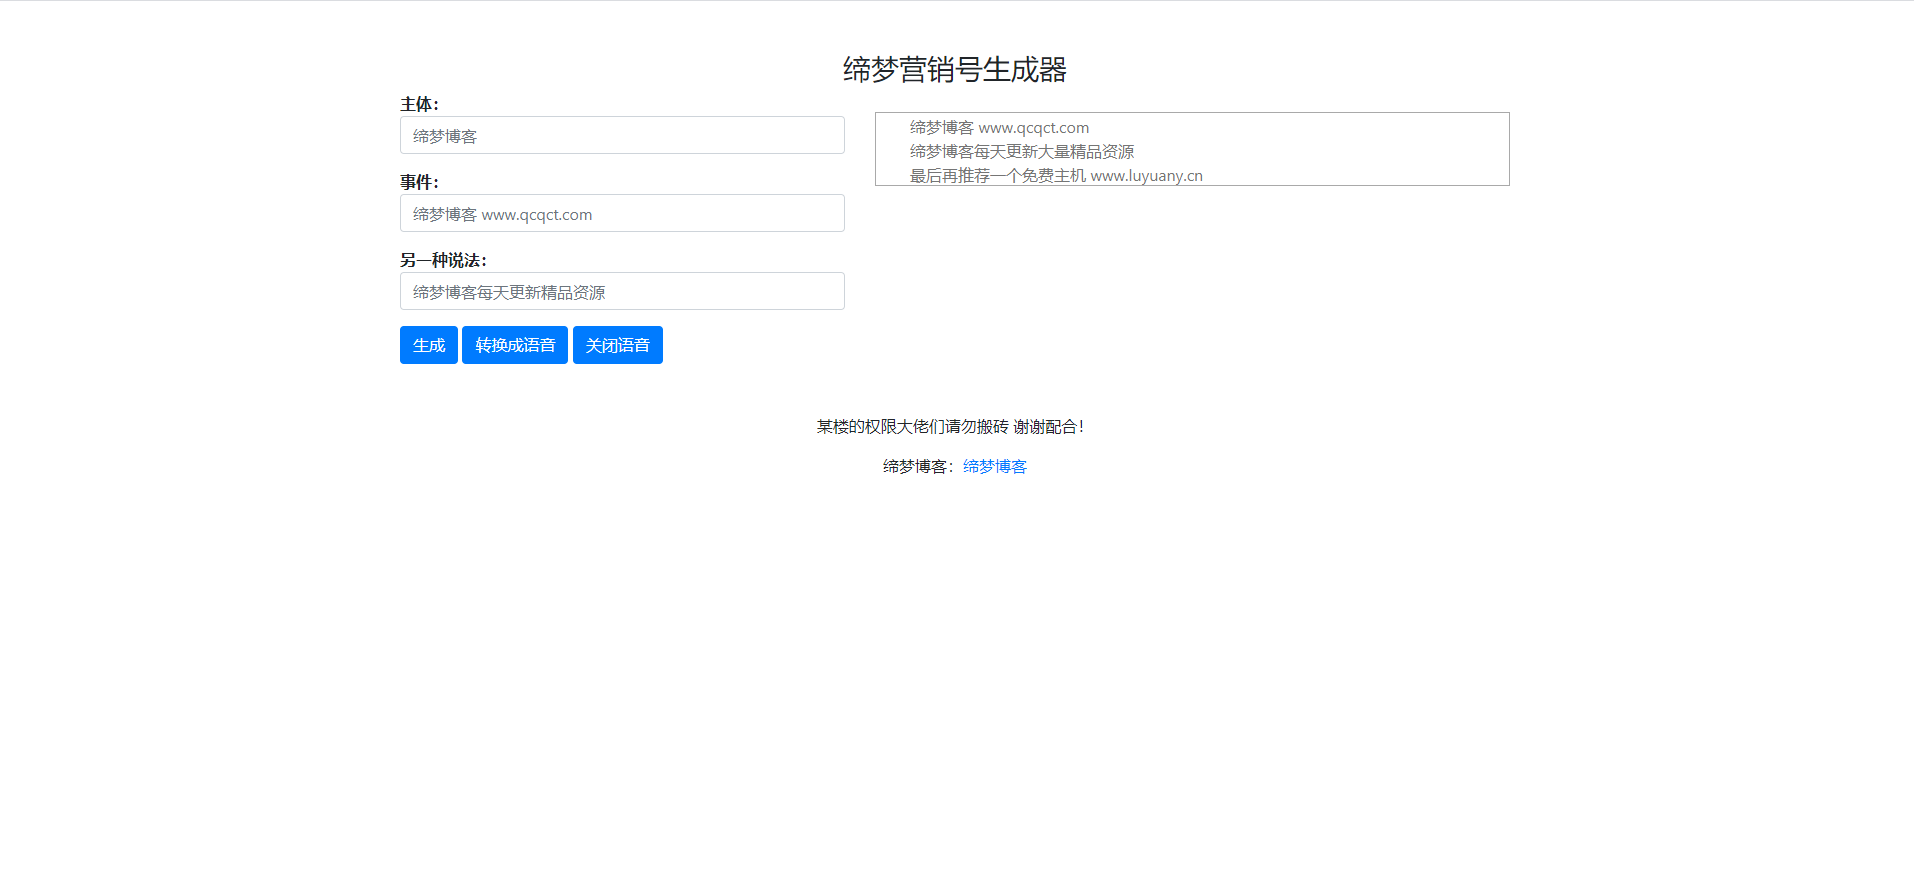1914x889 pixels.
Task: Click the 转换成语音 button
Action: 515,345
